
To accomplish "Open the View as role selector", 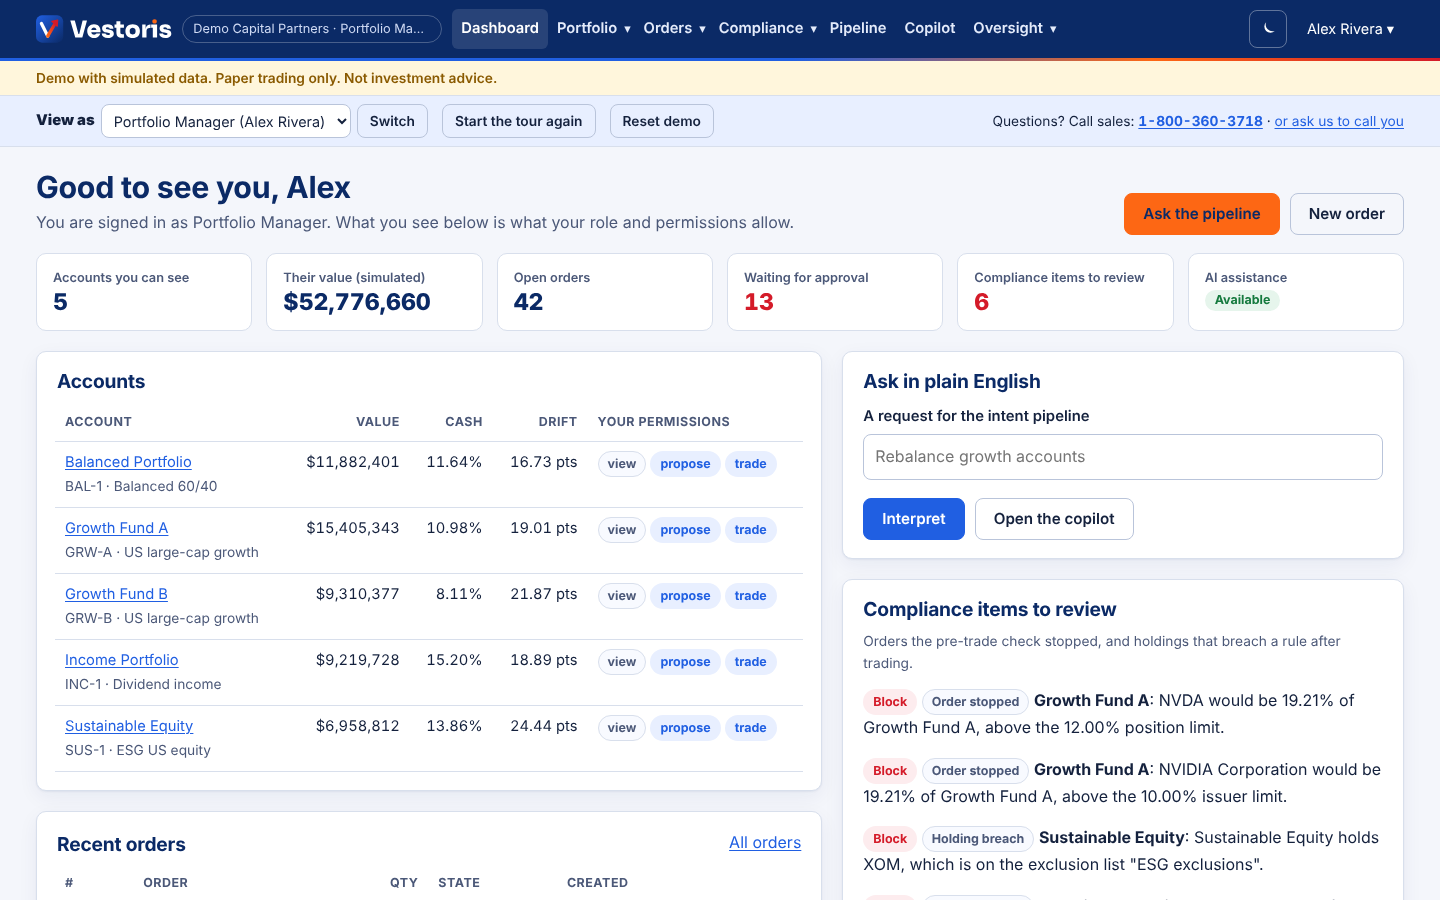I will pos(226,121).
